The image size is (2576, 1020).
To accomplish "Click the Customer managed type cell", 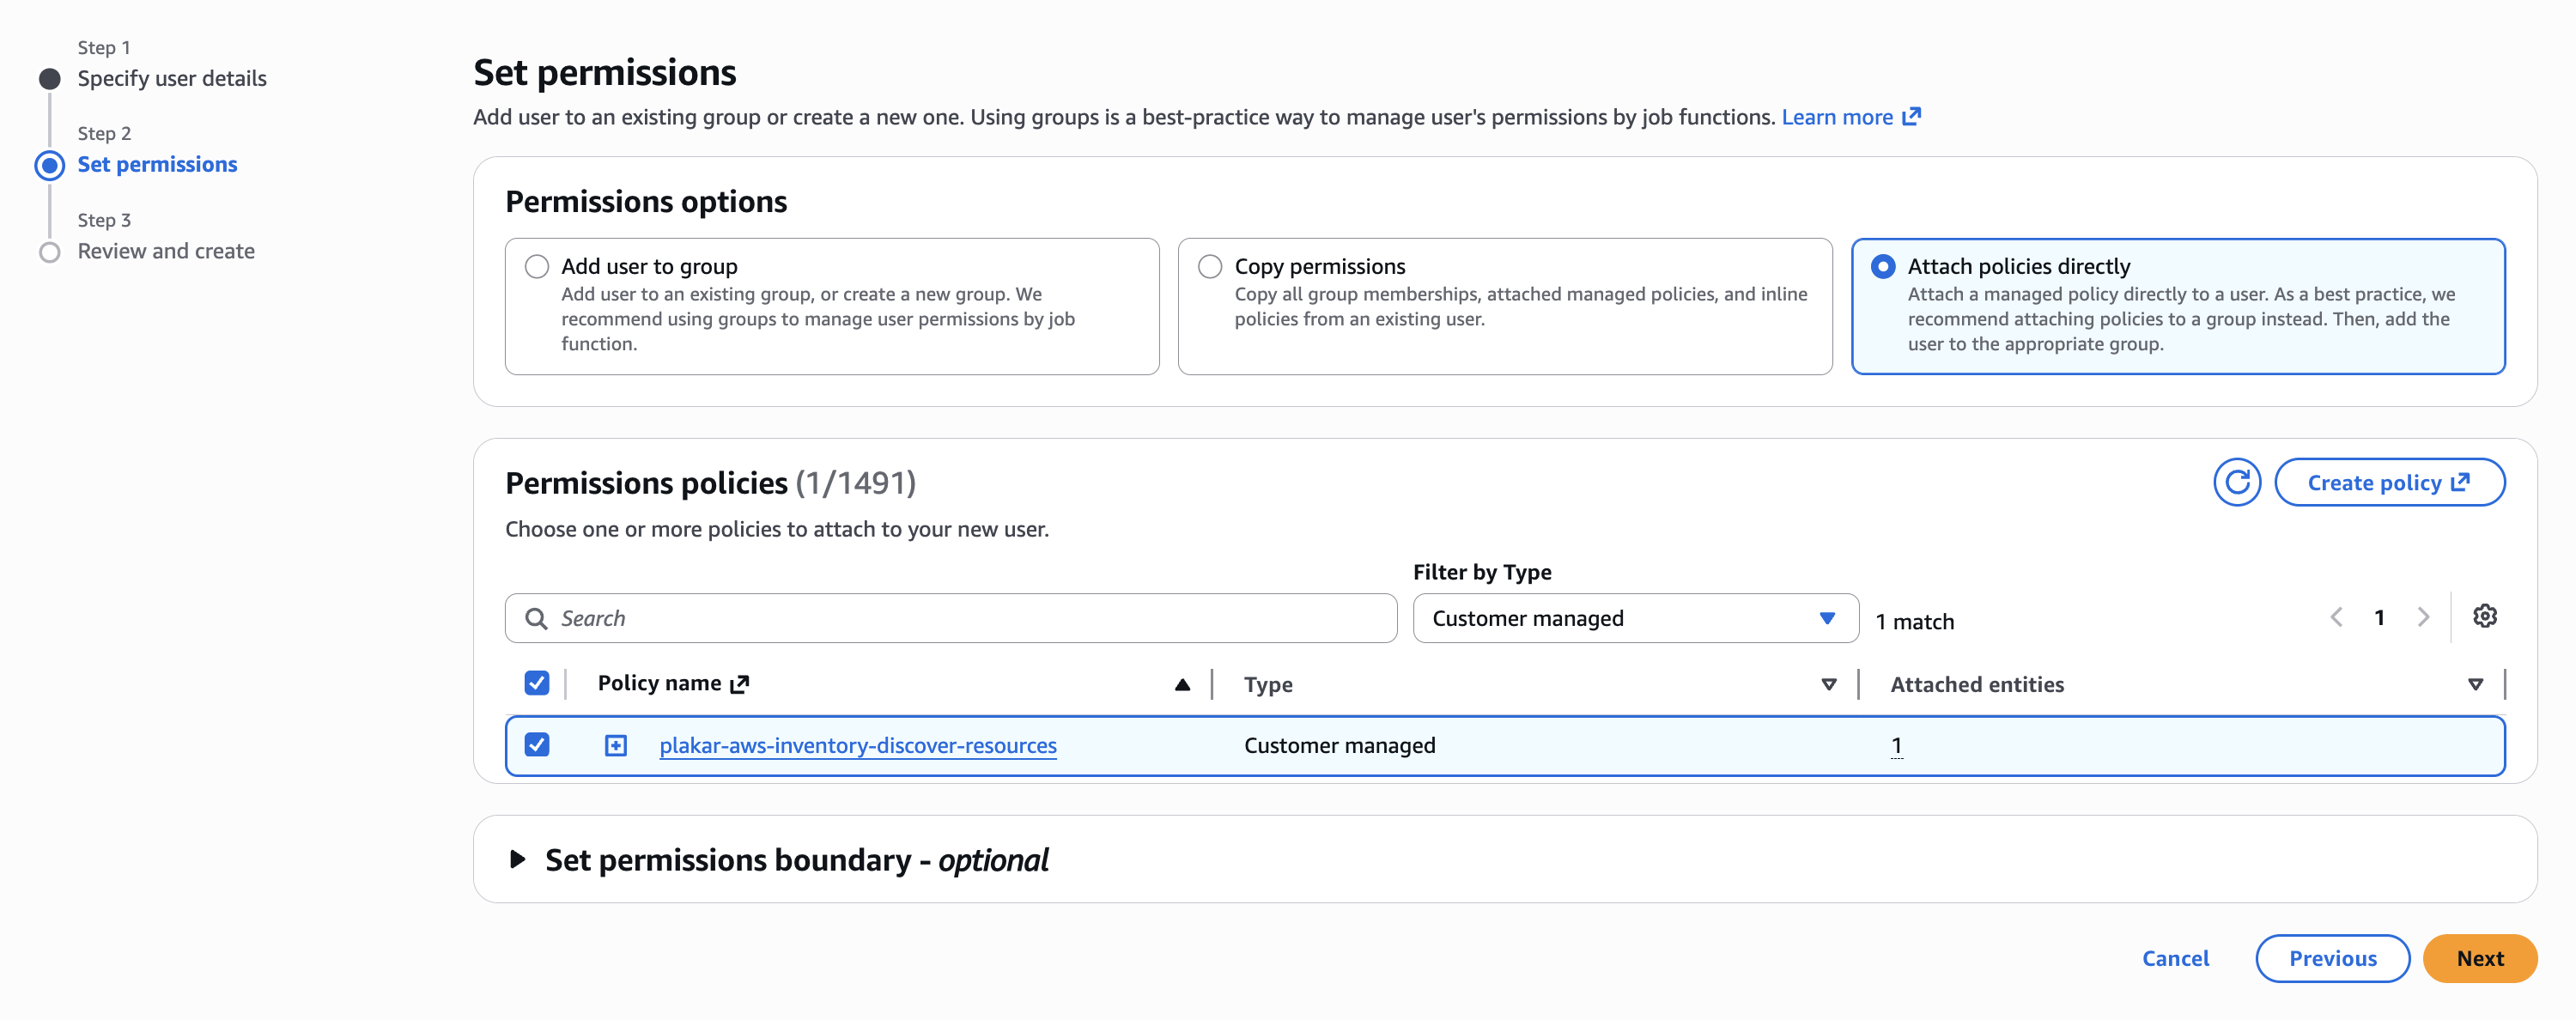I will pos(1339,746).
